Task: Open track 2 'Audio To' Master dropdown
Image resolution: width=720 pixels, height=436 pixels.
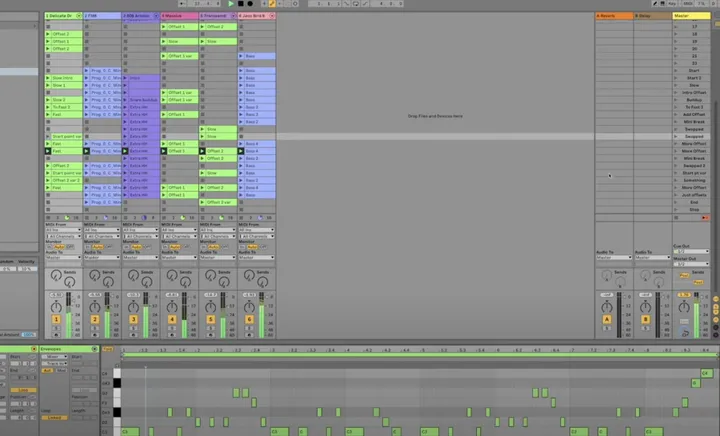Action: click(100, 256)
